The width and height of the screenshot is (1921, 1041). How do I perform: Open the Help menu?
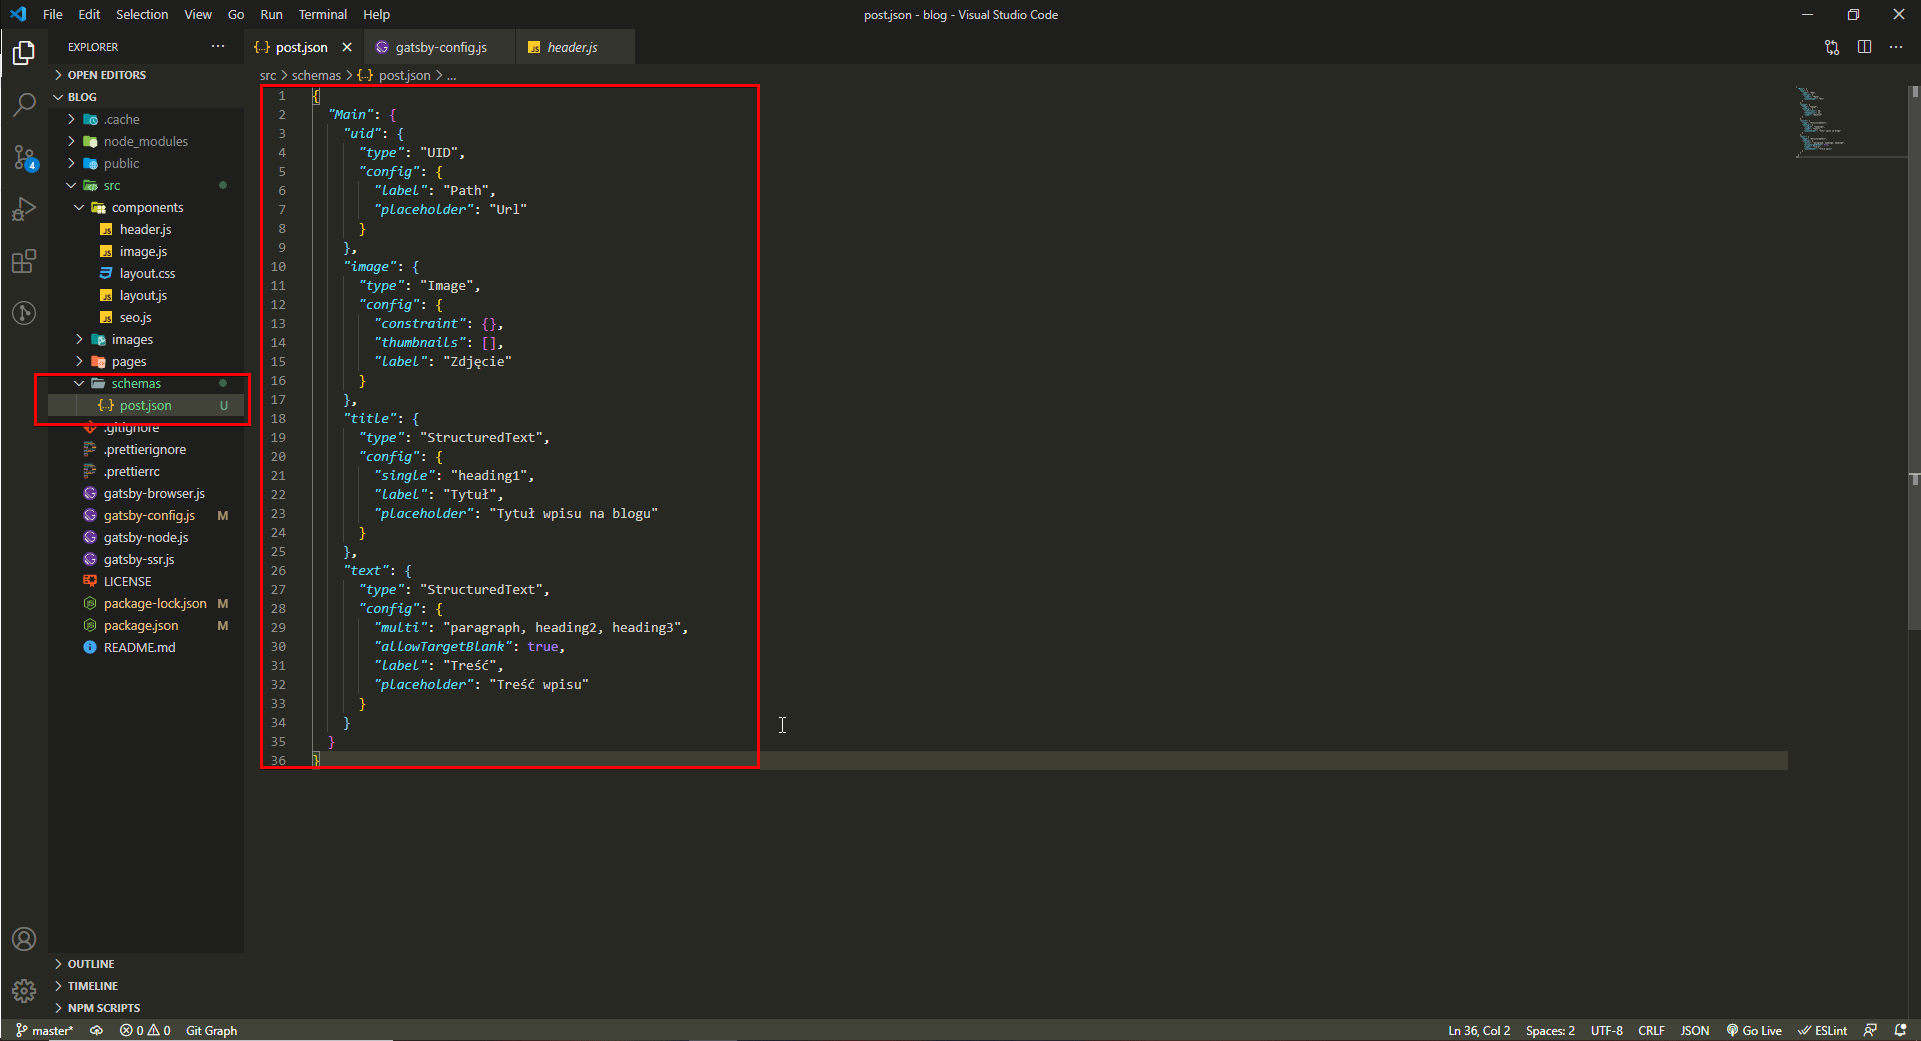[x=376, y=14]
